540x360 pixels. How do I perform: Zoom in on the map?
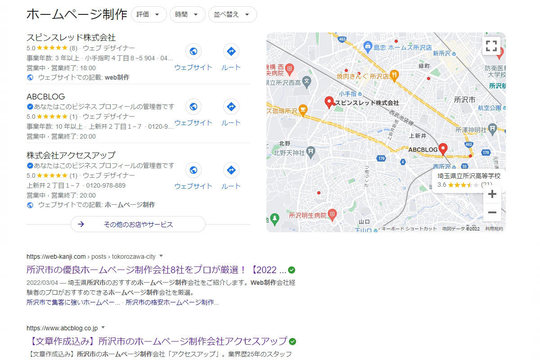click(492, 194)
